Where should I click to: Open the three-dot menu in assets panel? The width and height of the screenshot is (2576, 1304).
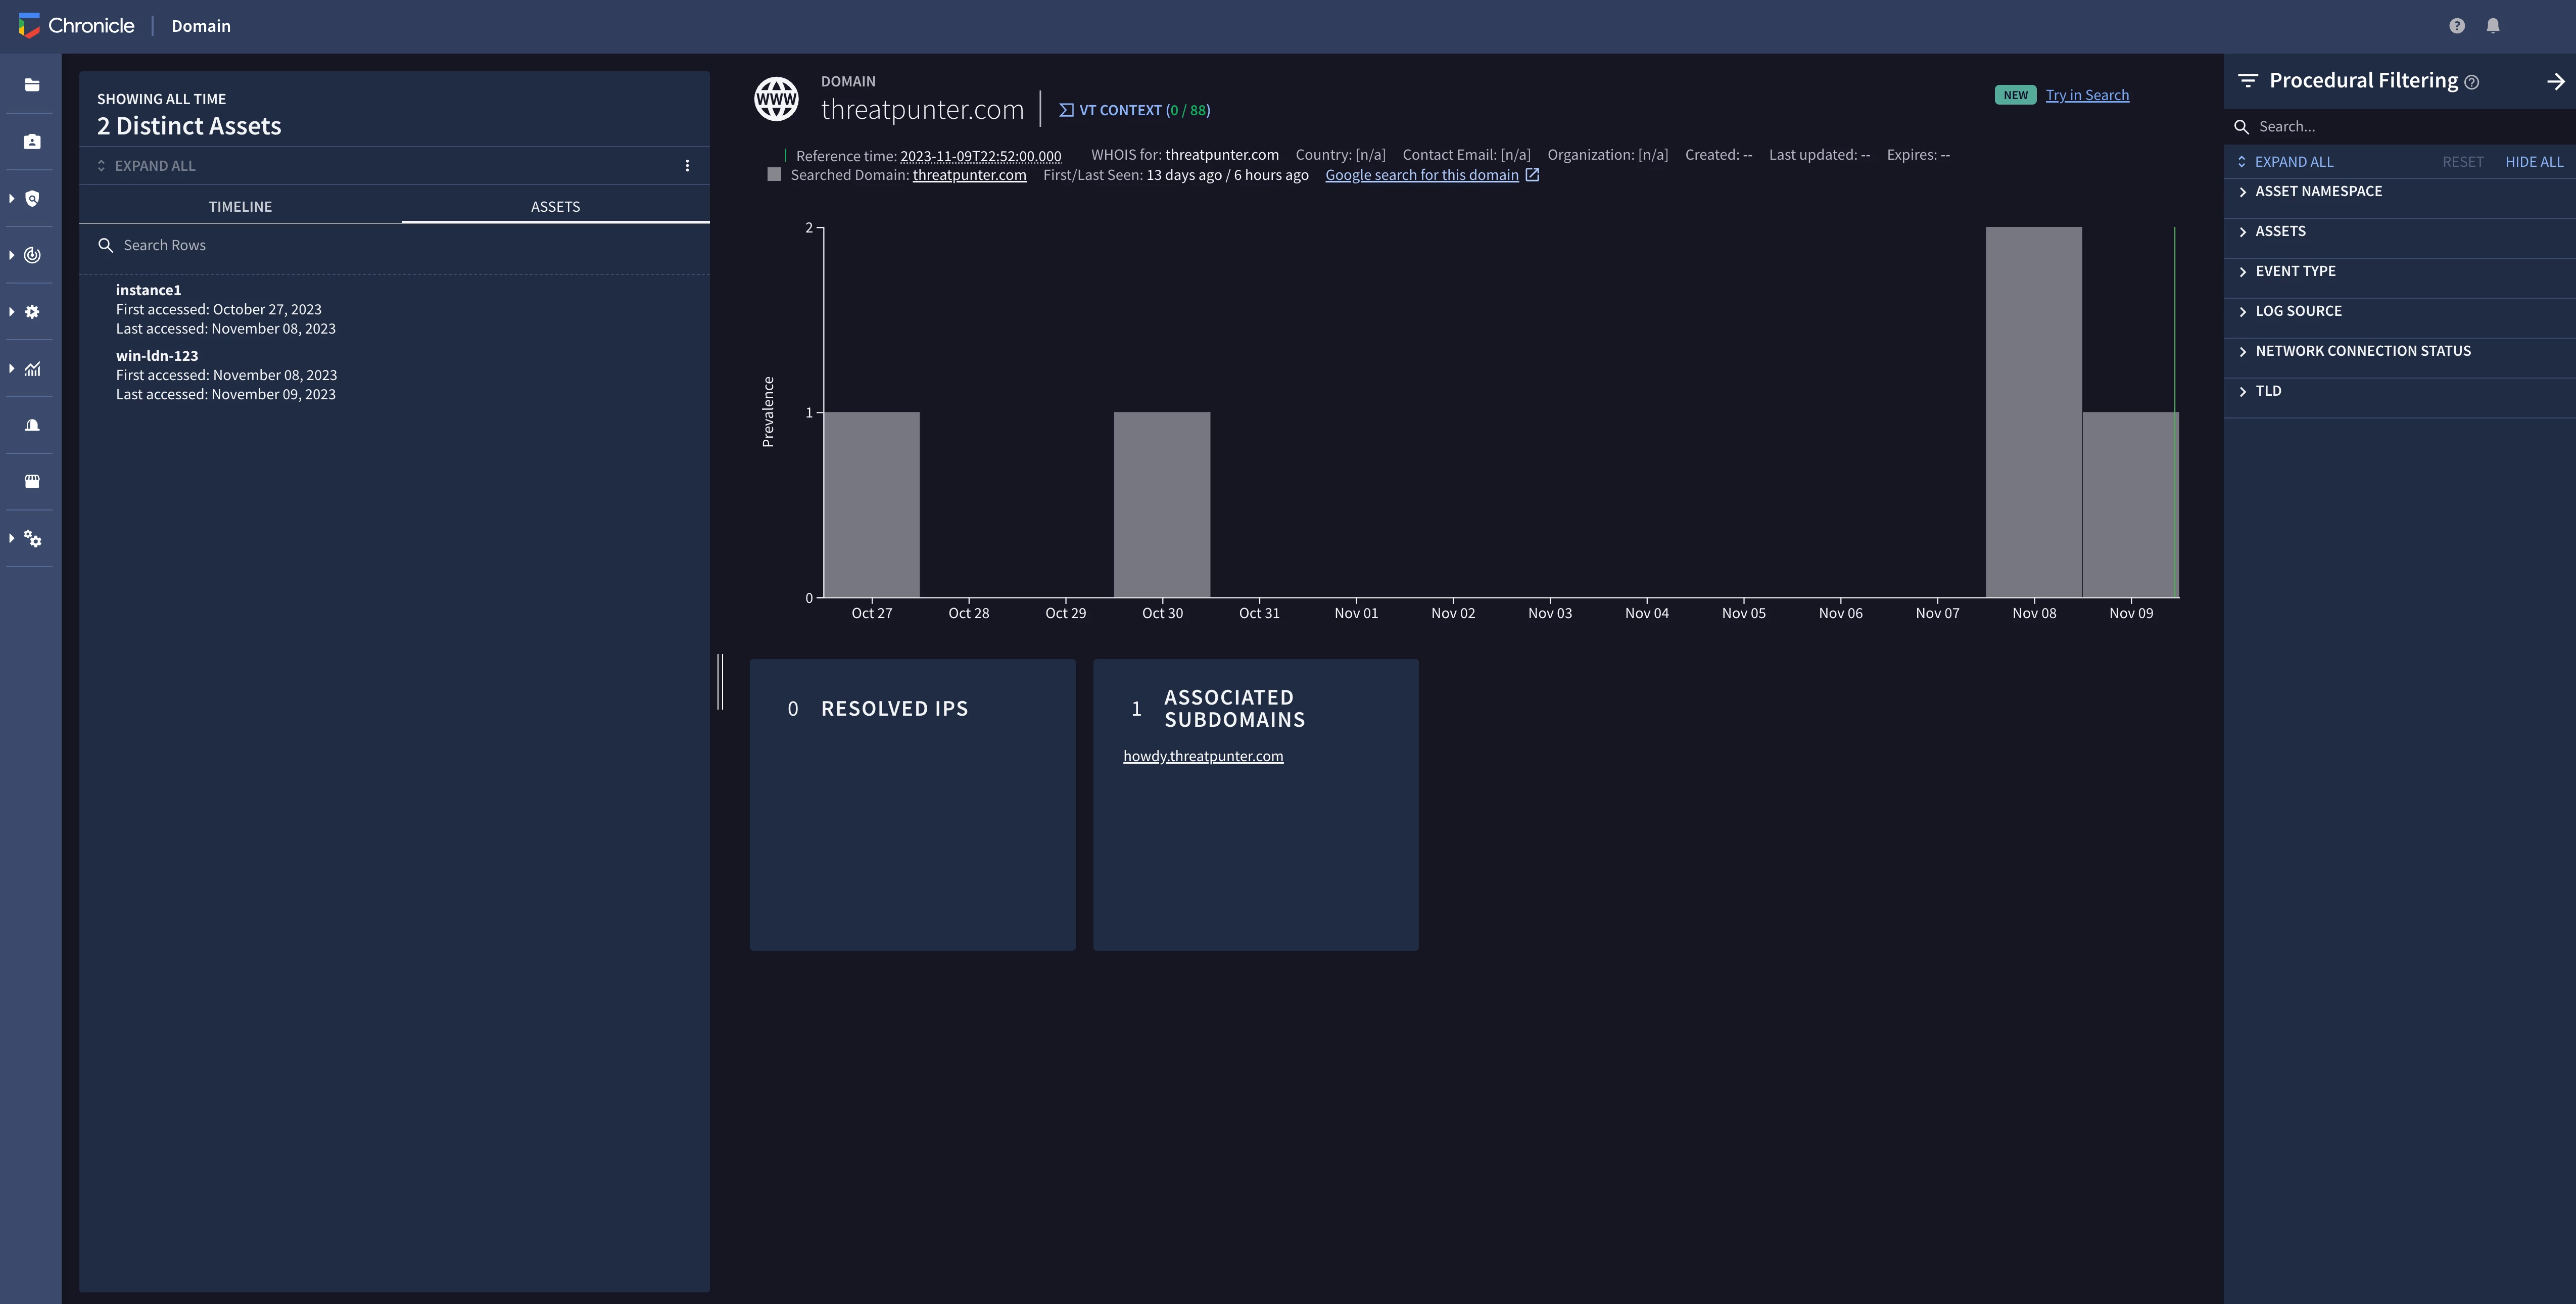click(687, 166)
